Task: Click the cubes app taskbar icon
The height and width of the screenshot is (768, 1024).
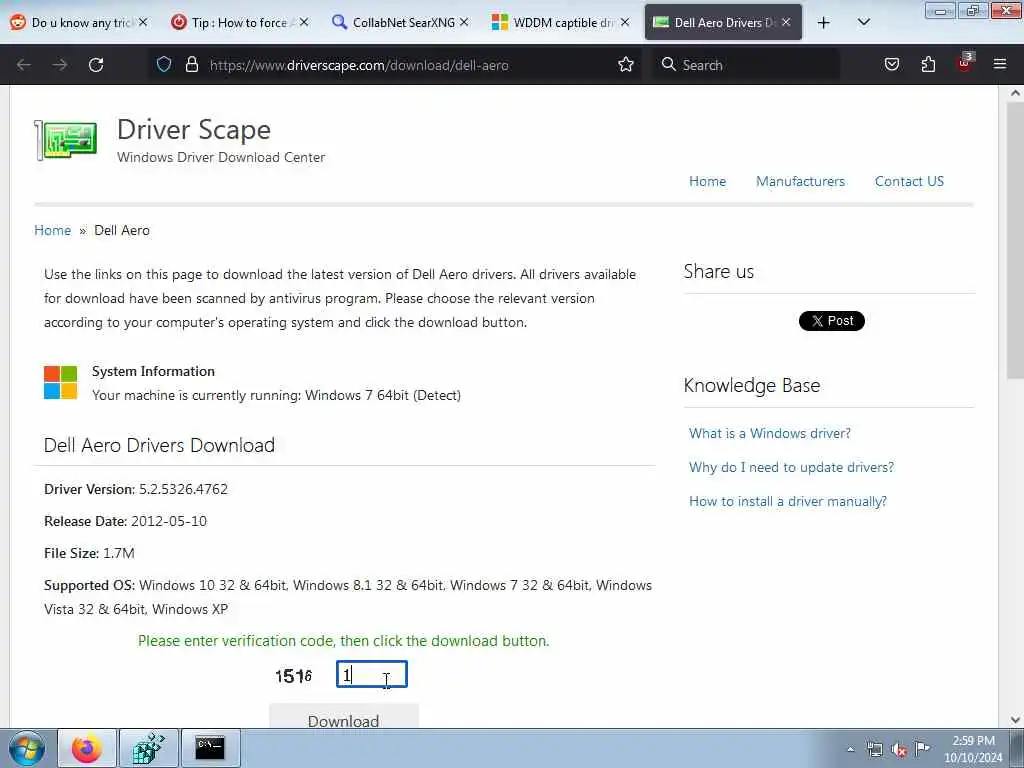Action: pos(149,748)
